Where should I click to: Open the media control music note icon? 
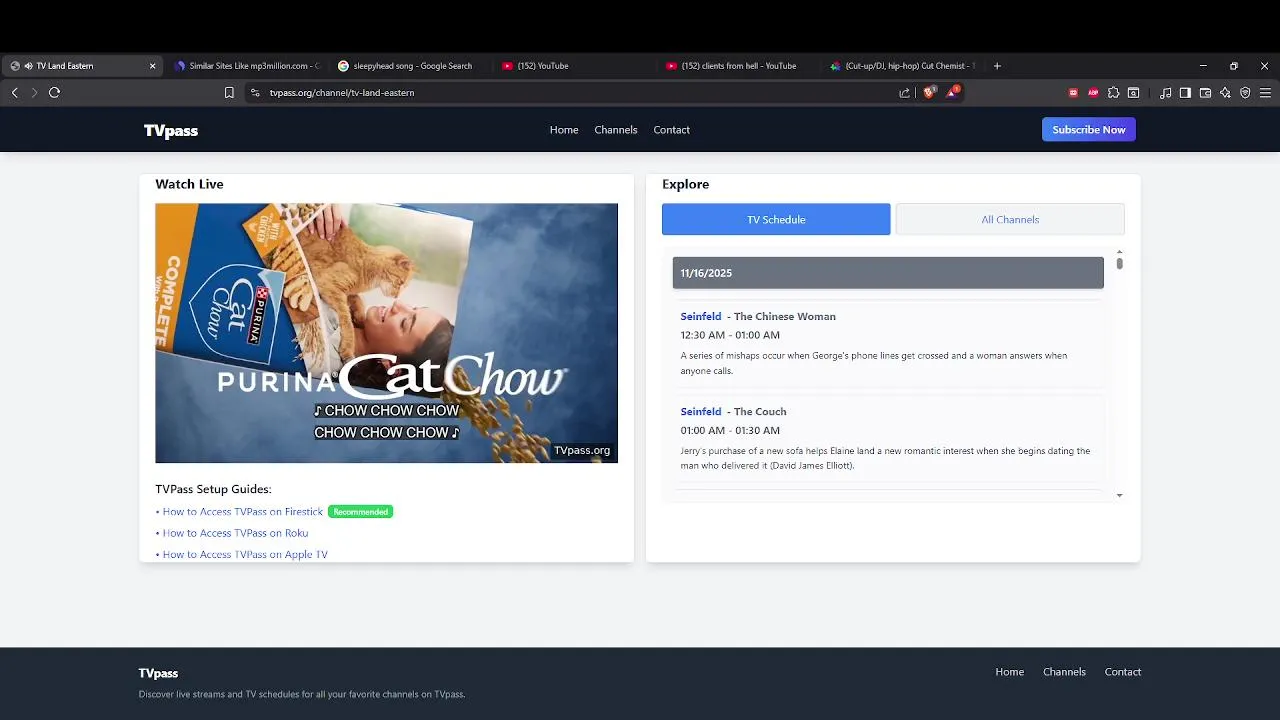pos(1165,92)
